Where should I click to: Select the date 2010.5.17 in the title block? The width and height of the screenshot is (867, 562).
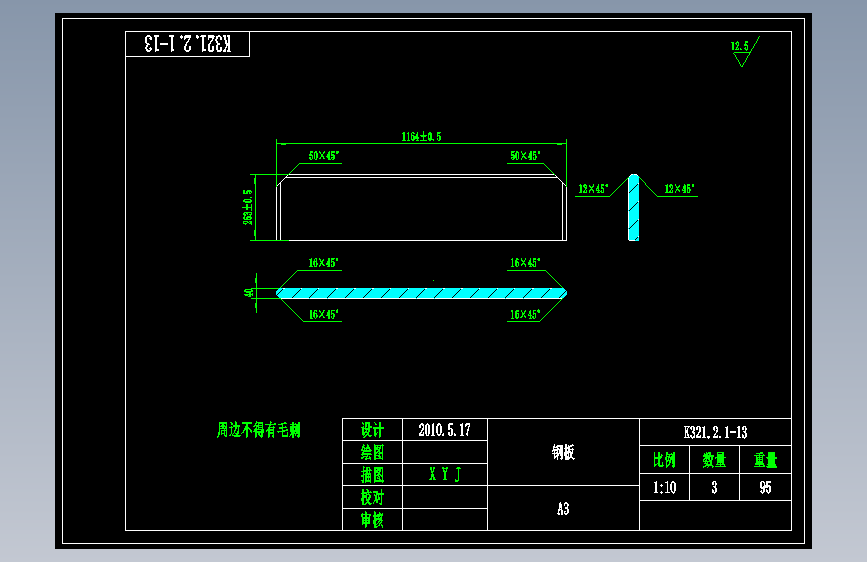pyautogui.click(x=445, y=430)
